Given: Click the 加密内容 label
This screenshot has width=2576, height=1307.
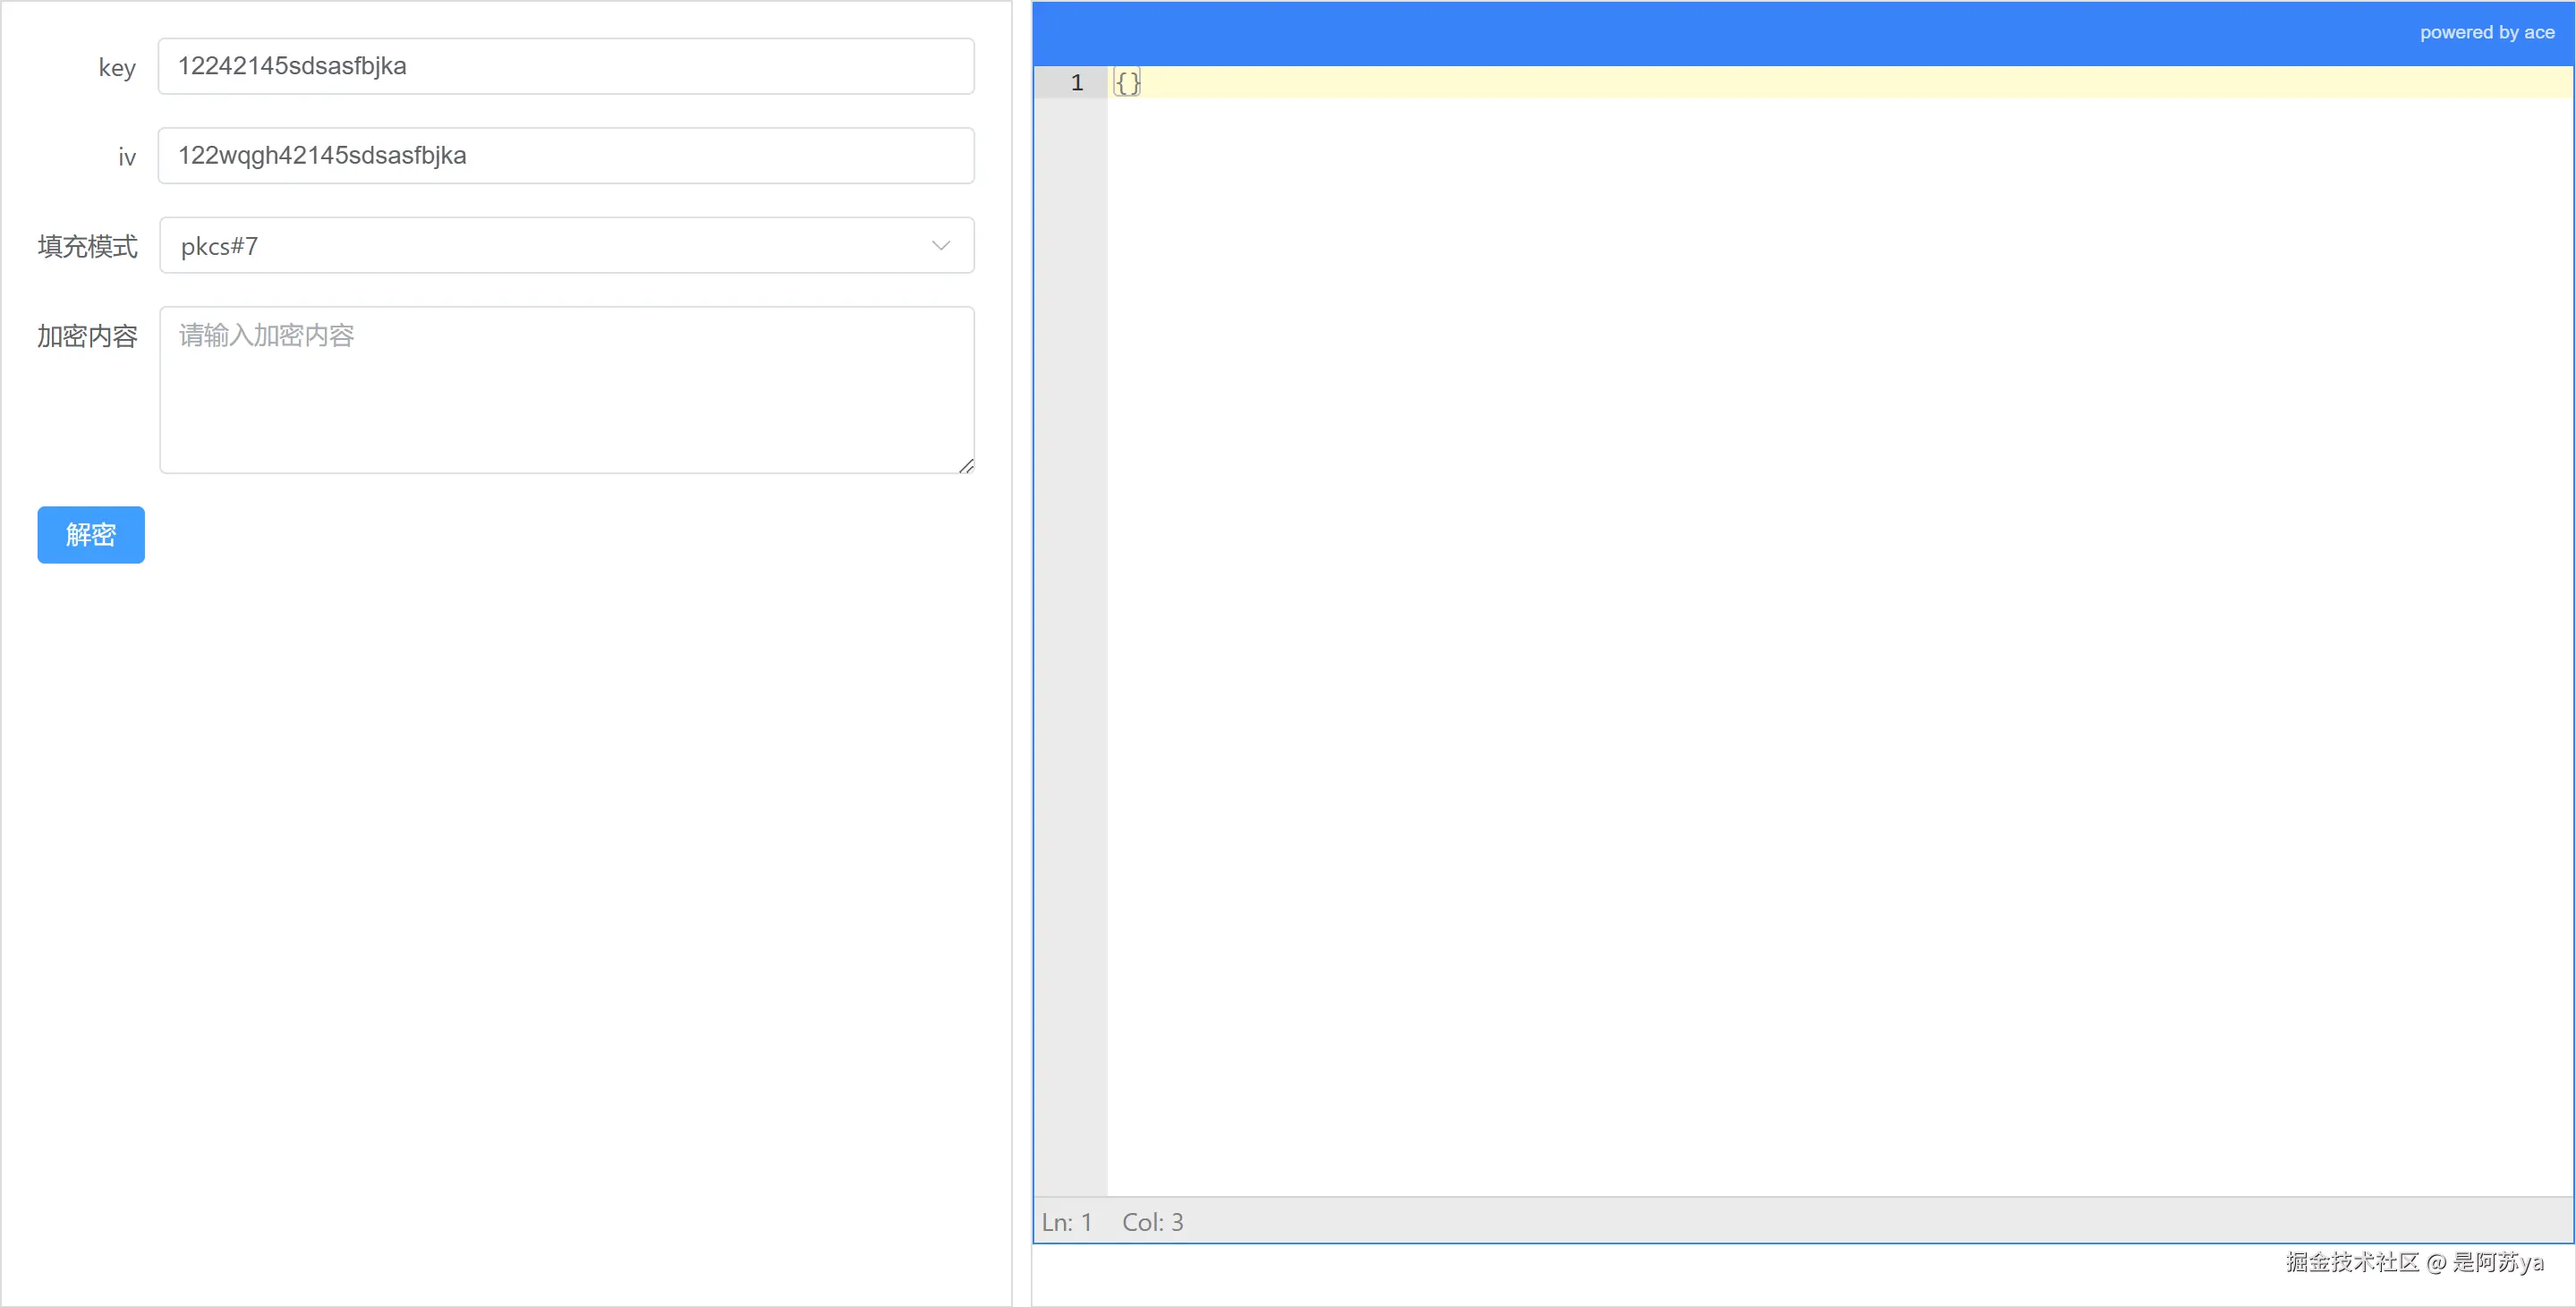Looking at the screenshot, I should click(87, 336).
